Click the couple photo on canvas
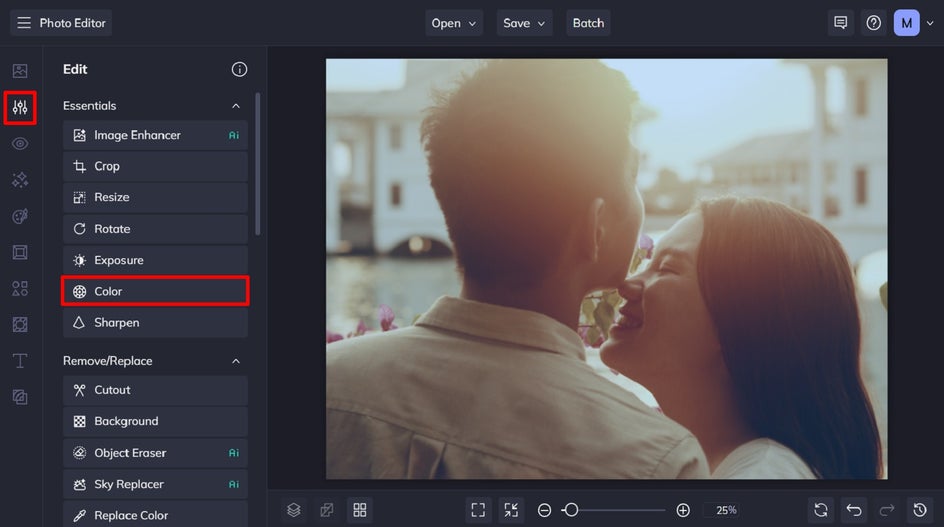Screen dimensions: 944x527 coord(606,269)
